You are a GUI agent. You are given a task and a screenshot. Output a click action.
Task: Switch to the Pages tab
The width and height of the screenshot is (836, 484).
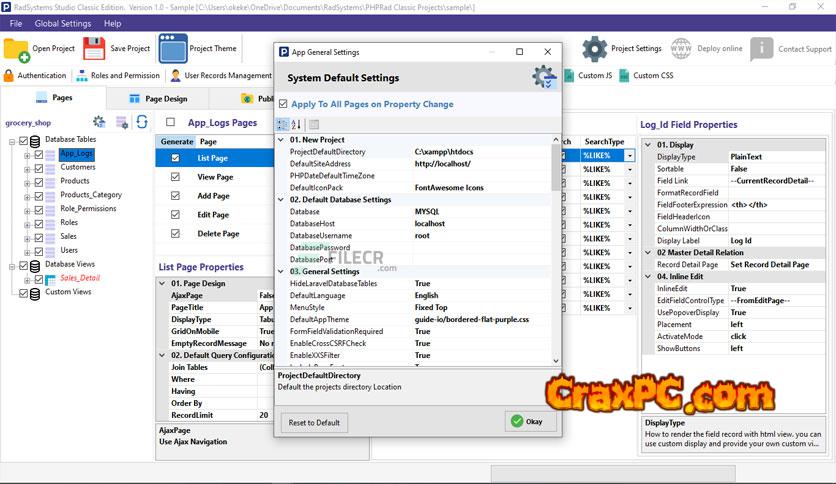point(53,98)
